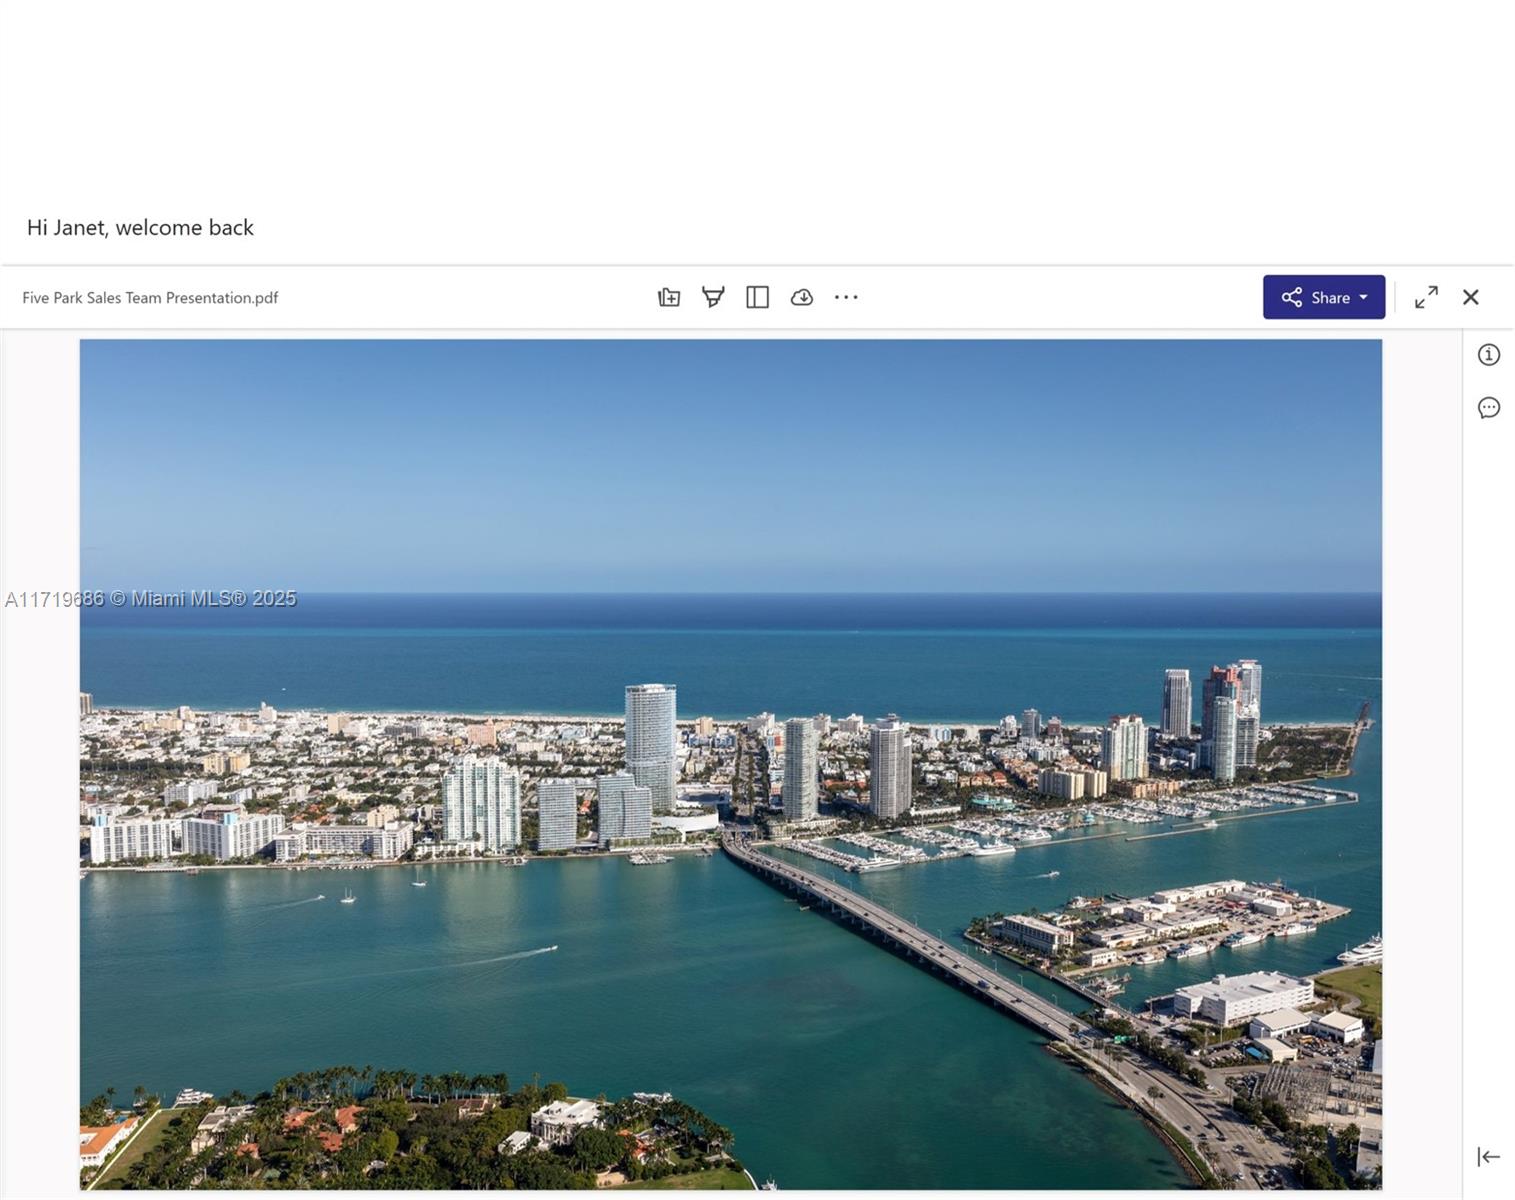Click the 'Hi Janet, welcome back' greeting

pyautogui.click(x=140, y=228)
